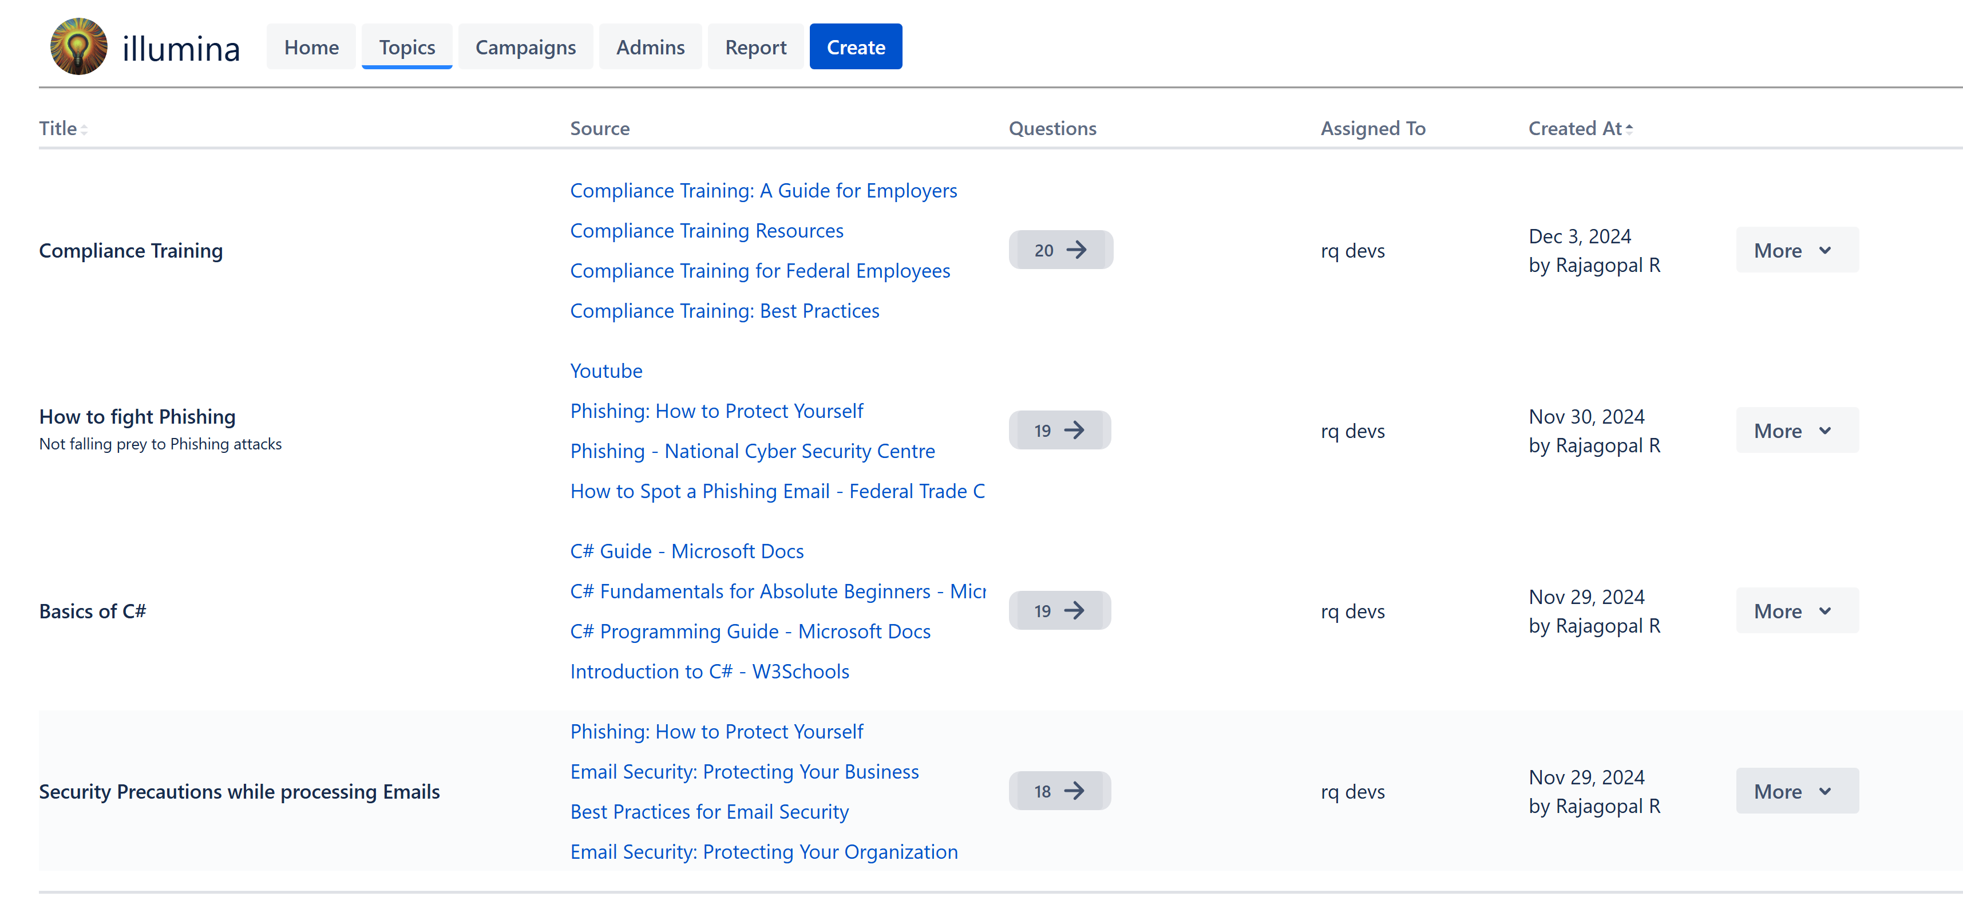The height and width of the screenshot is (900, 1963).
Task: Expand More menu for Basics of C#
Action: point(1796,611)
